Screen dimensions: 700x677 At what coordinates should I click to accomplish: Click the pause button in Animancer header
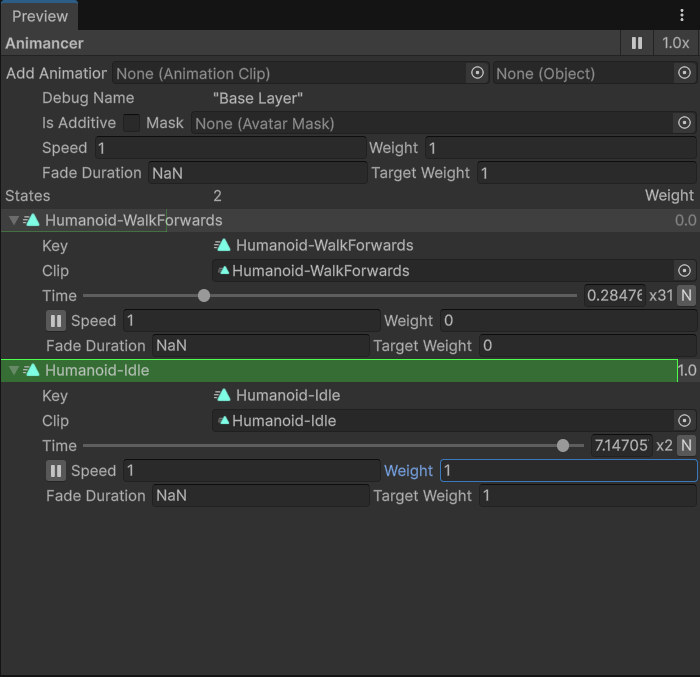[636, 43]
